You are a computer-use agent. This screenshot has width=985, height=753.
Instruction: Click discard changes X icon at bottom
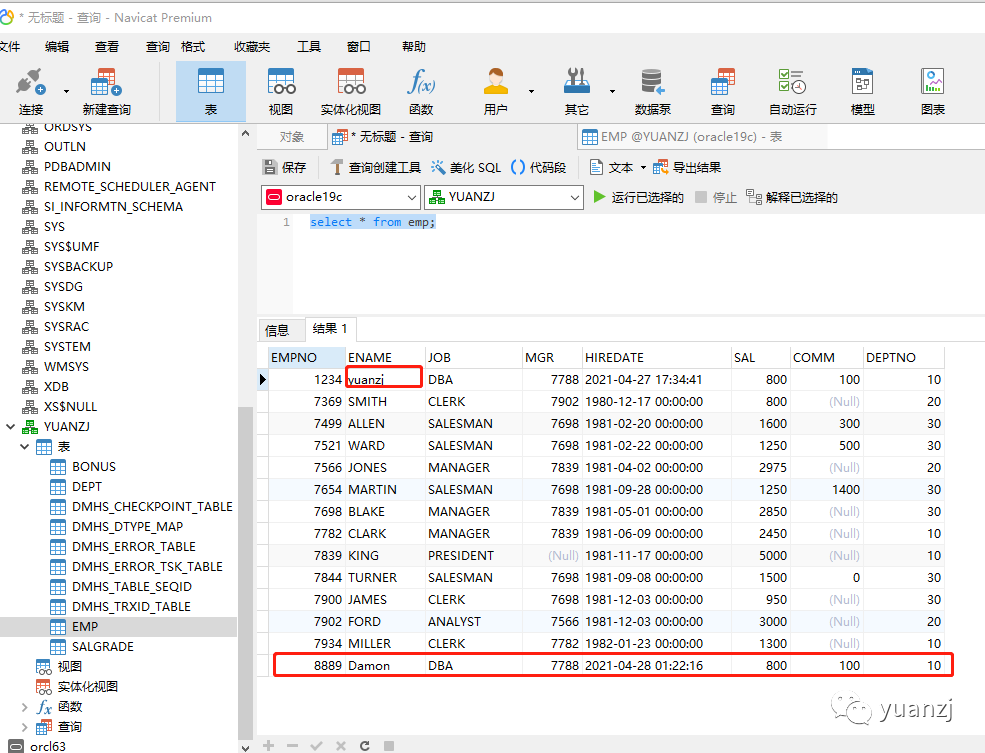[x=340, y=745]
